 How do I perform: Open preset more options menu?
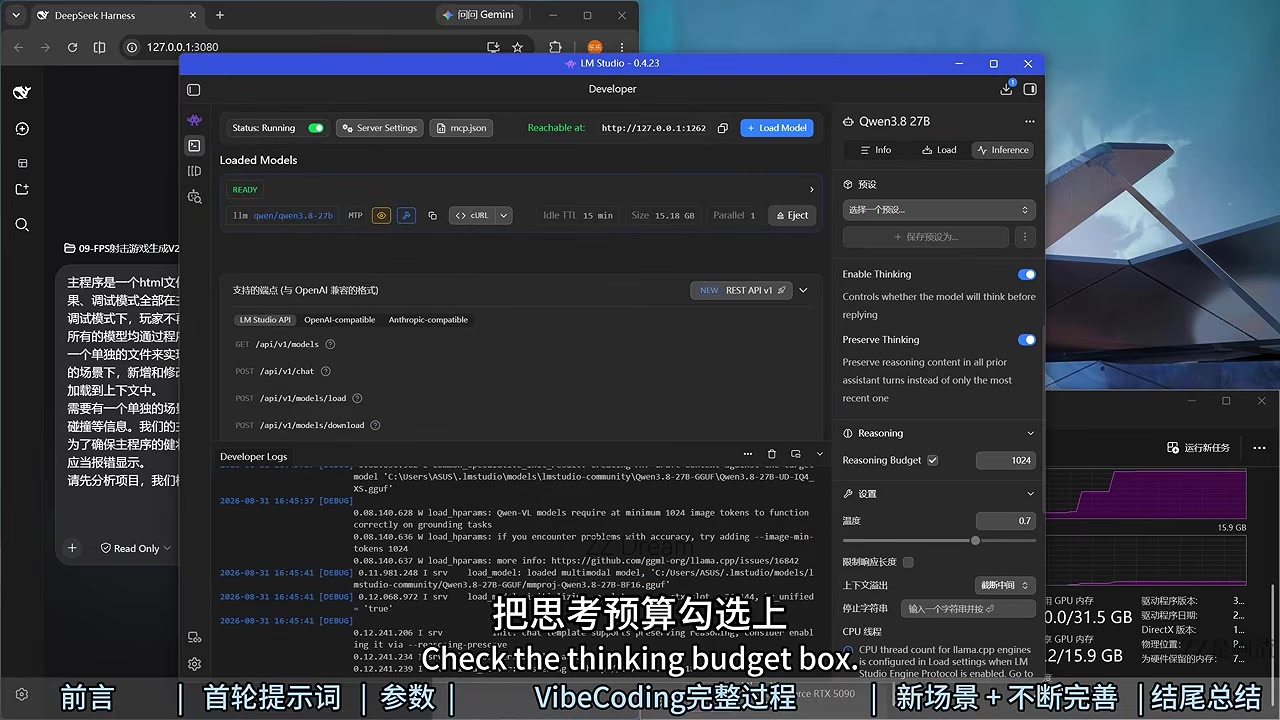tap(1024, 237)
